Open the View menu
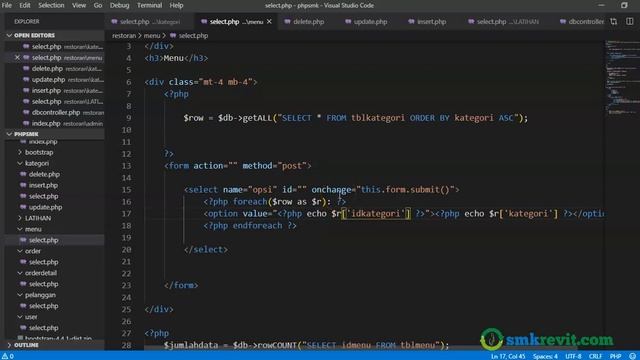Viewport: 640px width, 360px height. click(x=79, y=5)
